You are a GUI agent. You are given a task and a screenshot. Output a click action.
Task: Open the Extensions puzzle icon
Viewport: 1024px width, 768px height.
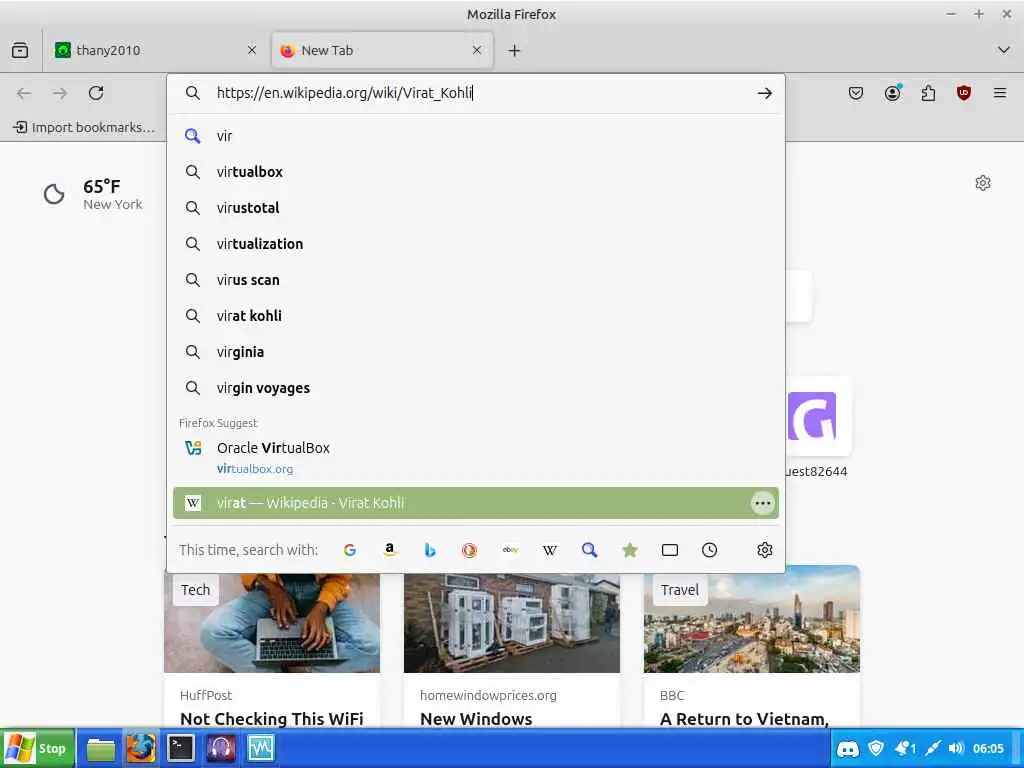[x=928, y=93]
